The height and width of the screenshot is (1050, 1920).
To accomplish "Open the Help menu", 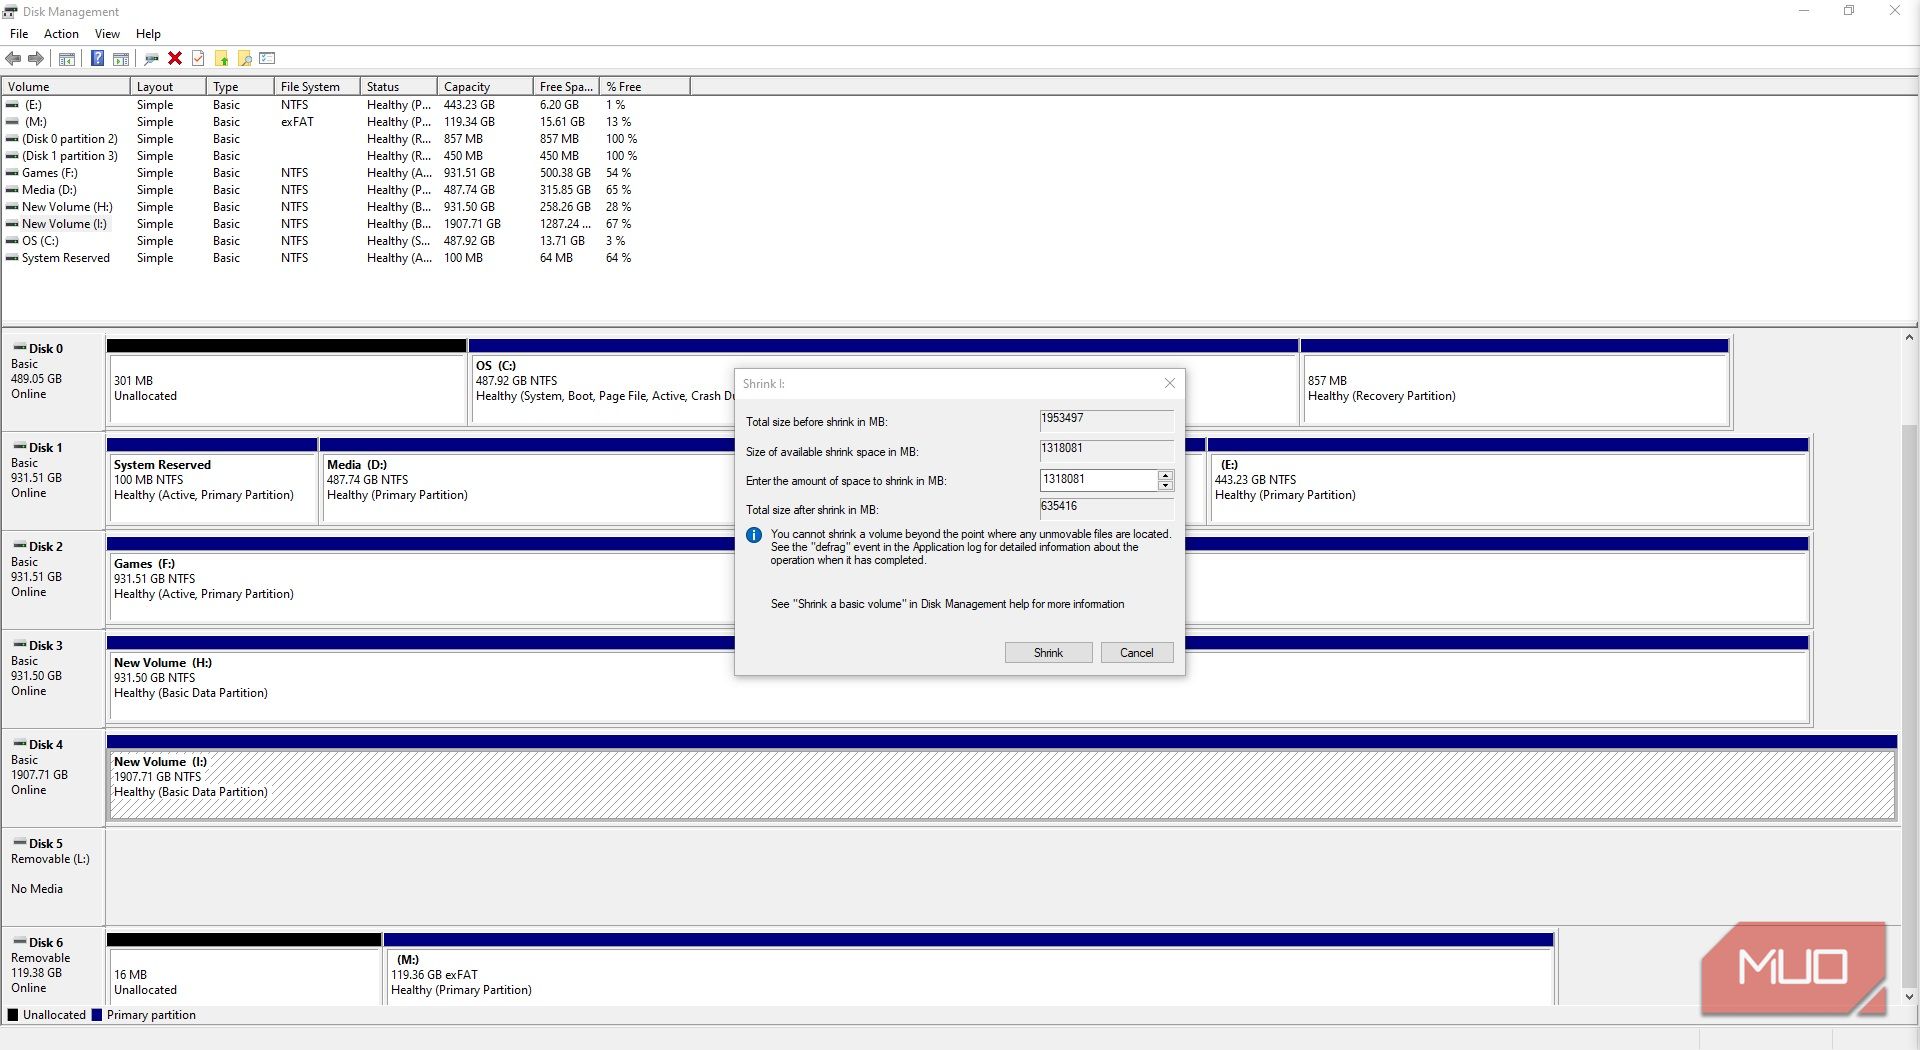I will click(148, 34).
